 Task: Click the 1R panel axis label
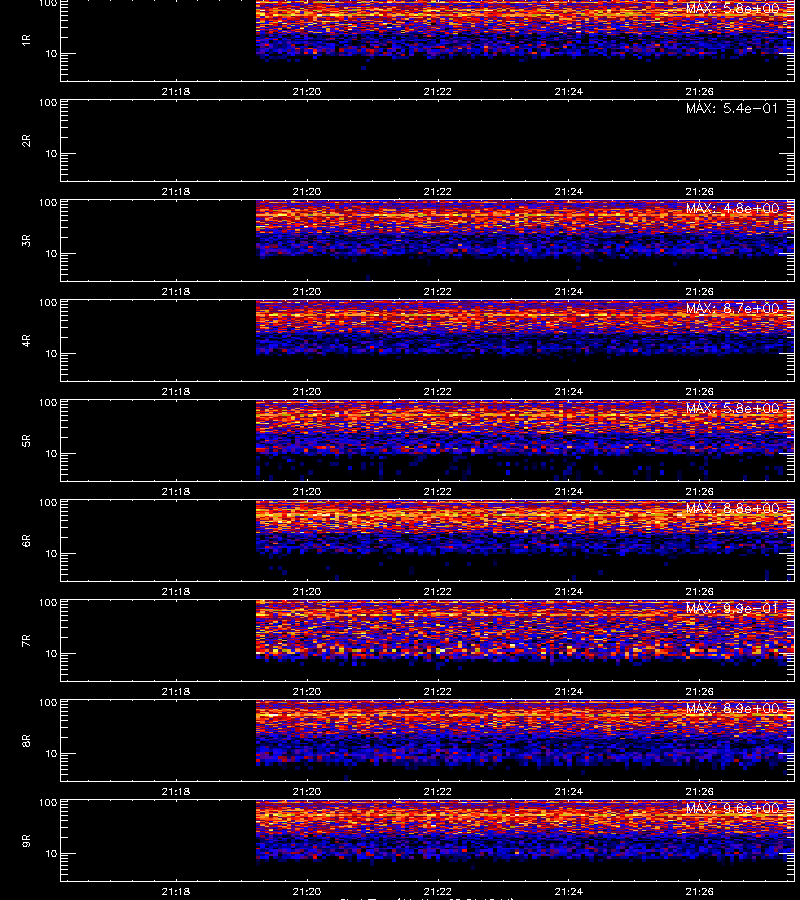pos(26,40)
